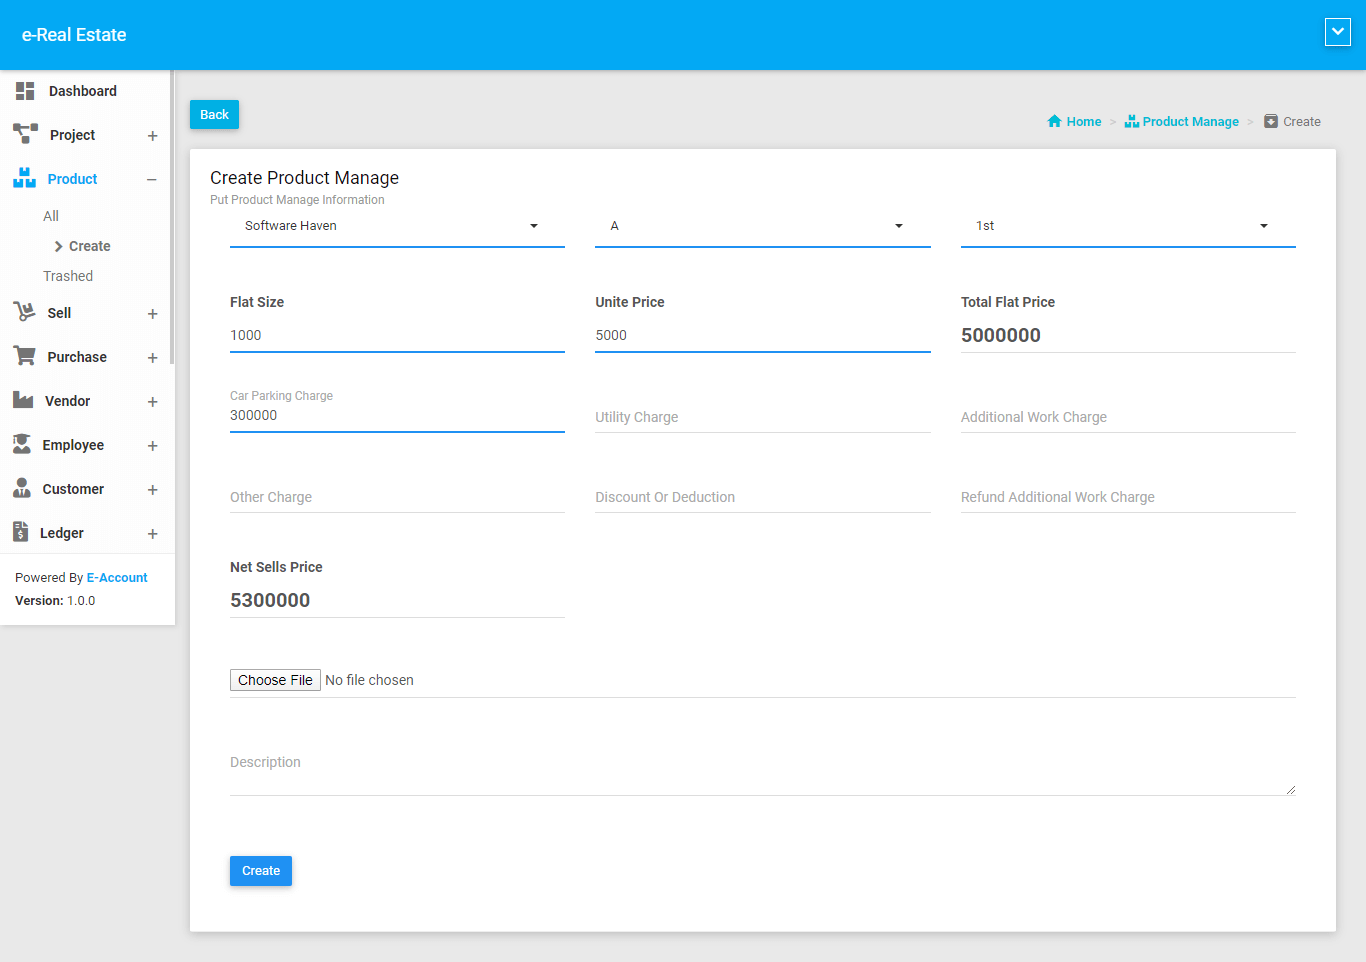Click the Dashboard grid icon
This screenshot has height=962, width=1366.
(x=25, y=91)
